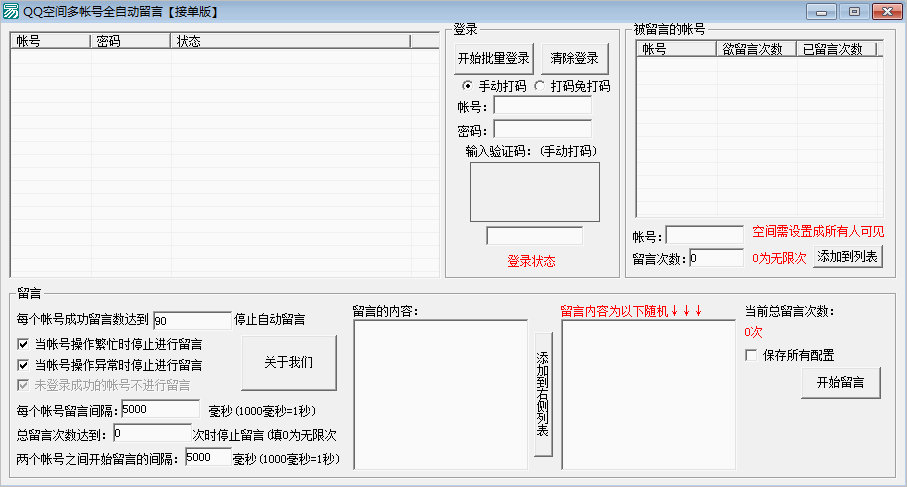Click 帐号 header in 被留言的帐号 list

point(677,49)
